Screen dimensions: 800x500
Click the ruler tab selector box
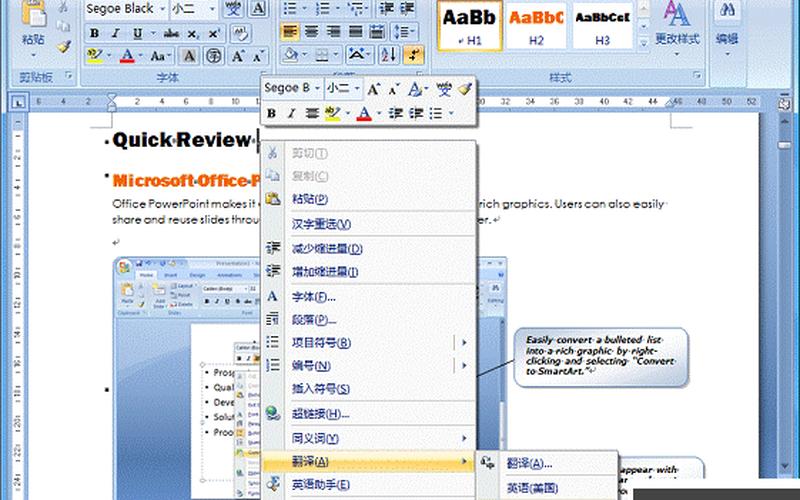pos(18,102)
